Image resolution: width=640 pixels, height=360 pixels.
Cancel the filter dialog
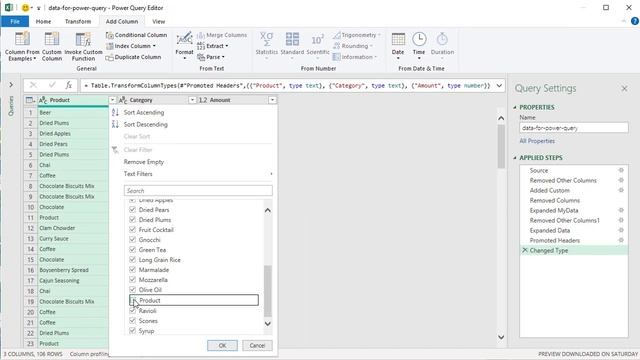pyautogui.click(x=257, y=345)
